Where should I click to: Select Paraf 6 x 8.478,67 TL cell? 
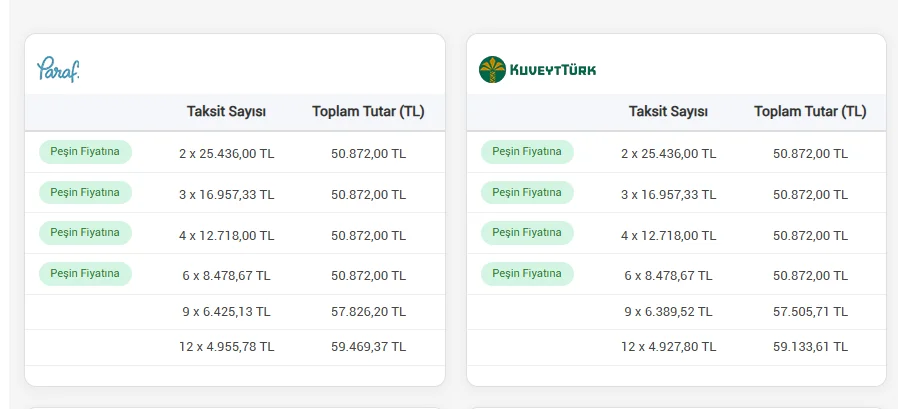click(227, 276)
